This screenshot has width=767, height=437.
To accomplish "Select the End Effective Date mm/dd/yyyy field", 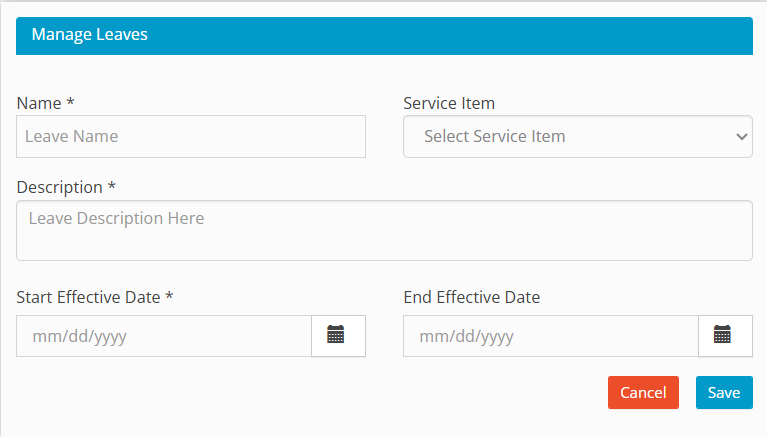I will pyautogui.click(x=550, y=336).
